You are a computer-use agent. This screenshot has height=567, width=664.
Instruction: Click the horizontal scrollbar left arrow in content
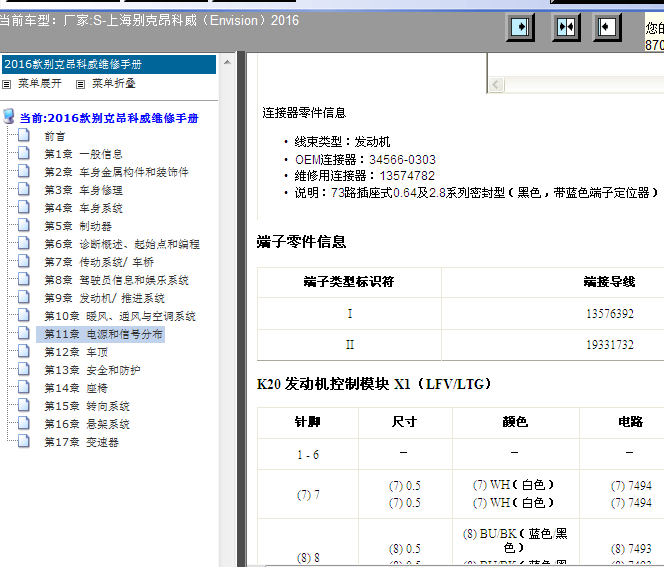click(x=496, y=84)
